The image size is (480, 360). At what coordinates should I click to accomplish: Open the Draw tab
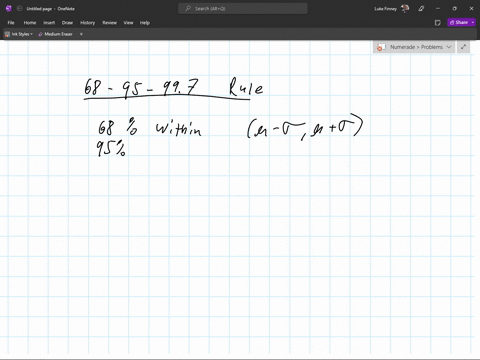point(67,23)
